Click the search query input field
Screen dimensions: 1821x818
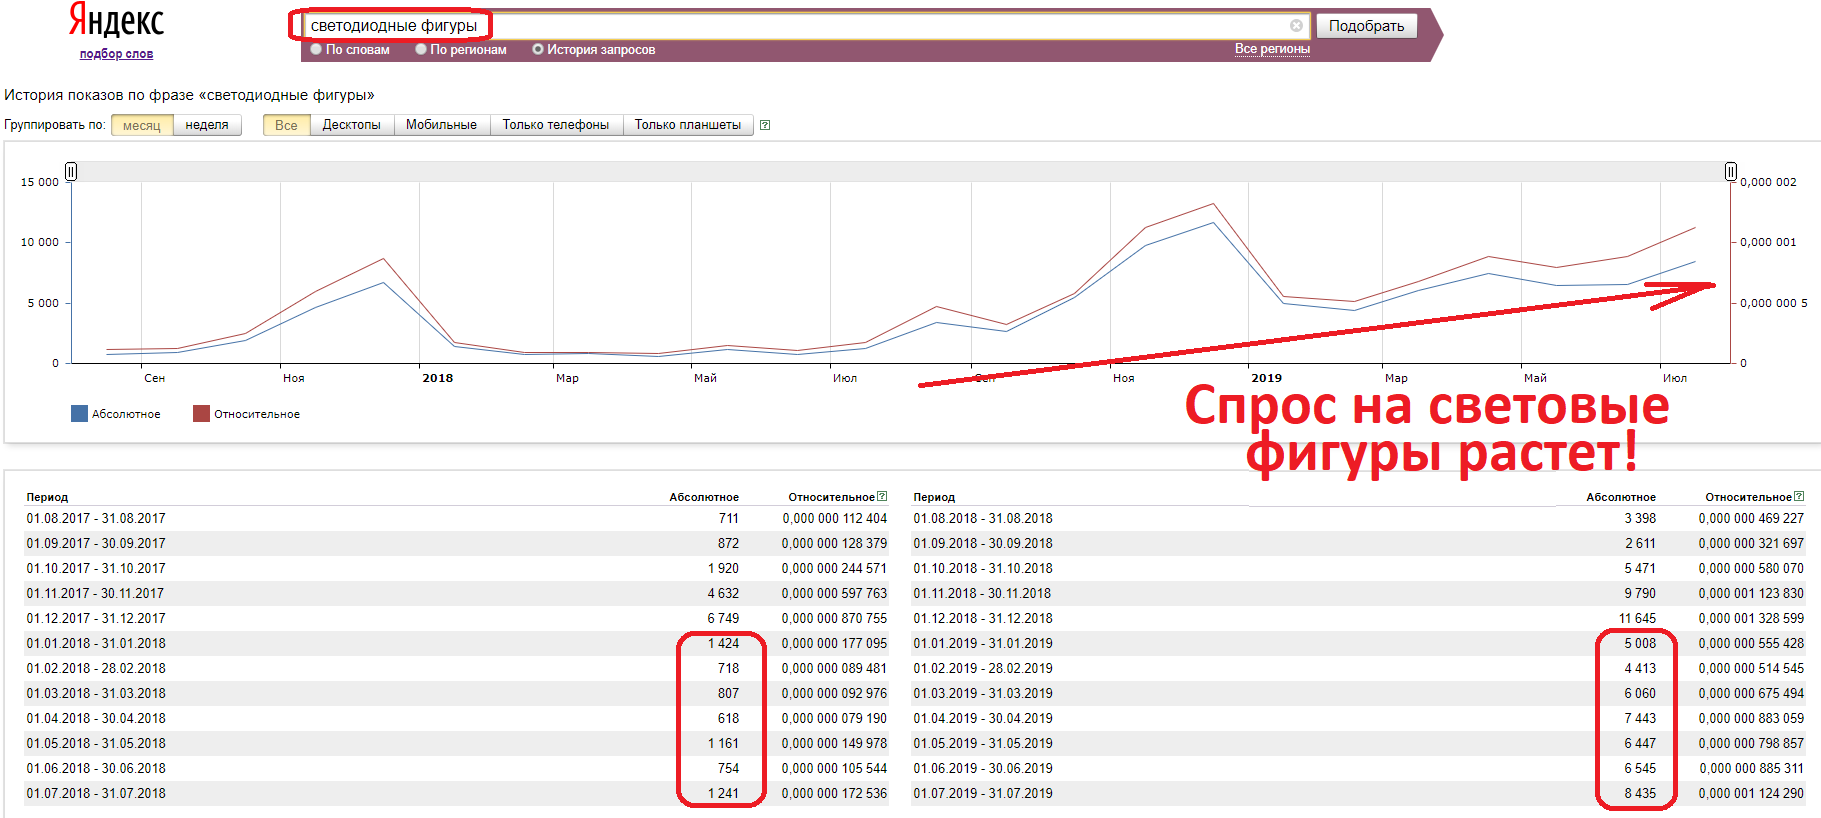pyautogui.click(x=800, y=26)
